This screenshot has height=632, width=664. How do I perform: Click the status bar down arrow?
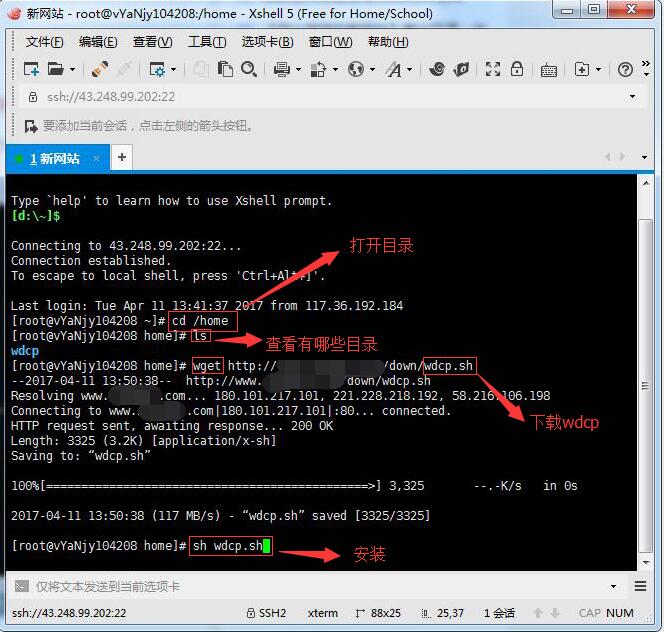[555, 613]
